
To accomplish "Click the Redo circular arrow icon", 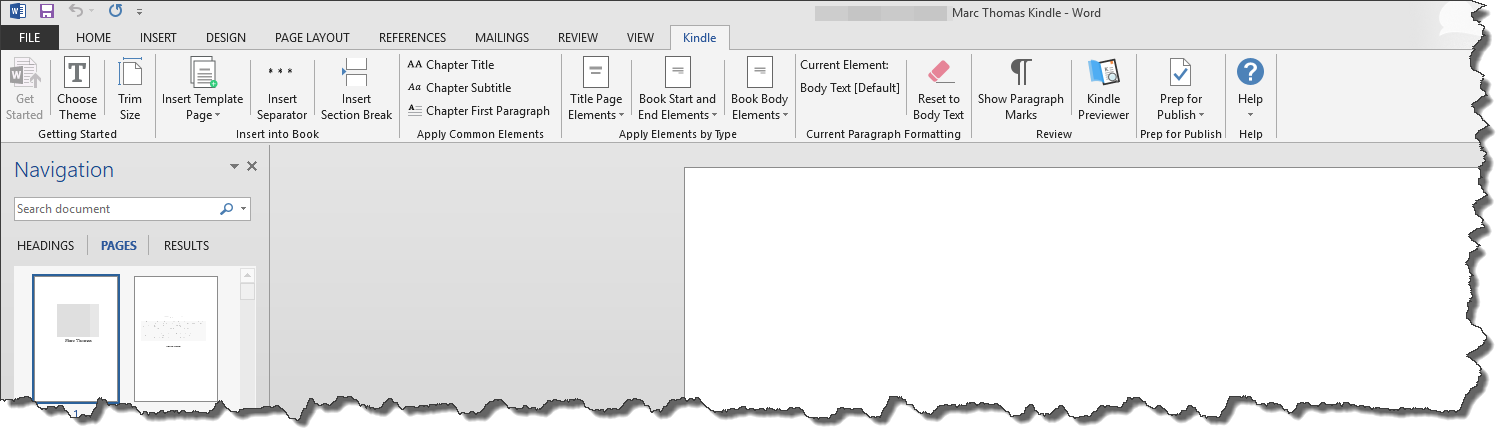I will point(115,12).
